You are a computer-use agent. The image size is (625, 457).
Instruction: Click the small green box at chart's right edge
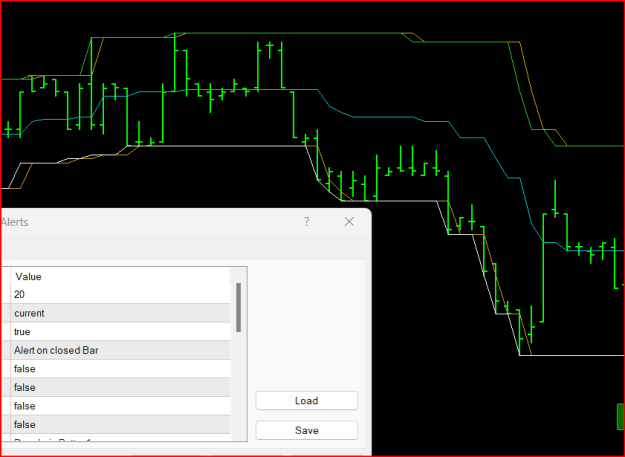tap(621, 416)
